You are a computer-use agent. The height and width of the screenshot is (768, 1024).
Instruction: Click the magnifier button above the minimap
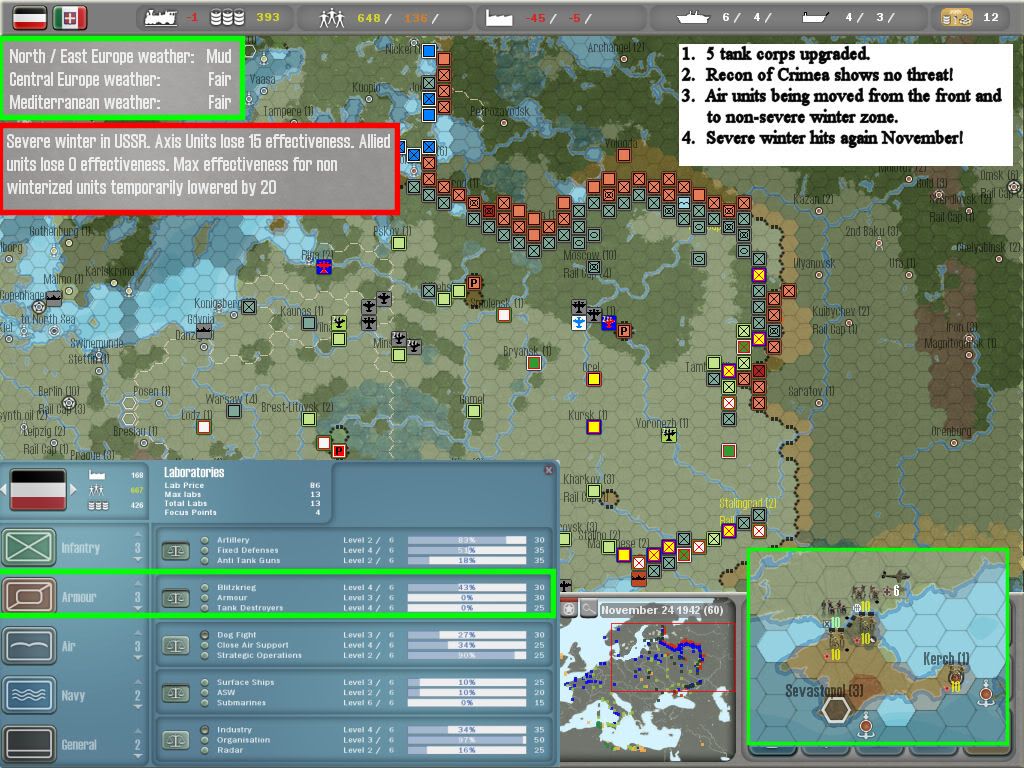589,608
